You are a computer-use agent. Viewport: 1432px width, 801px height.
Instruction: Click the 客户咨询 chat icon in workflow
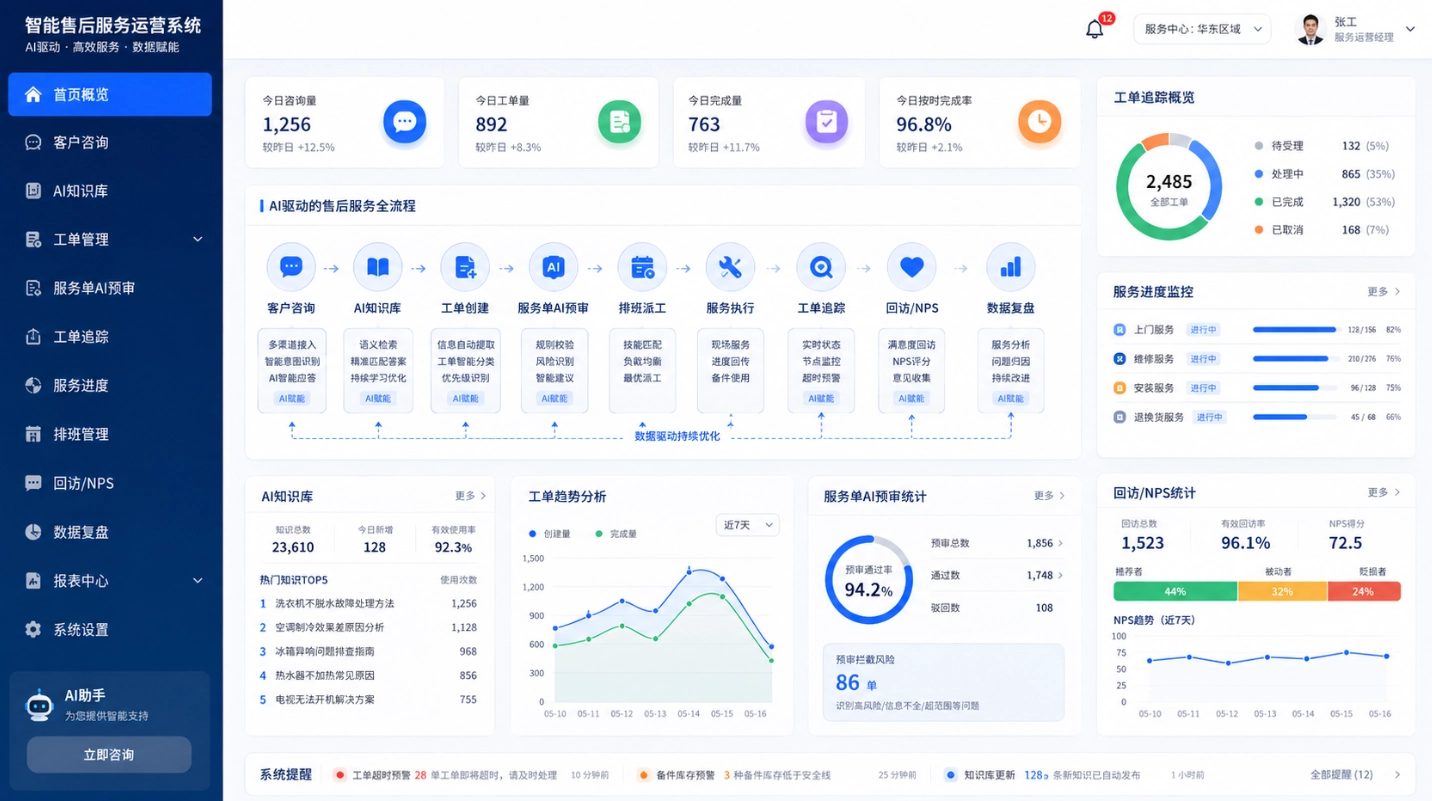pyautogui.click(x=291, y=267)
